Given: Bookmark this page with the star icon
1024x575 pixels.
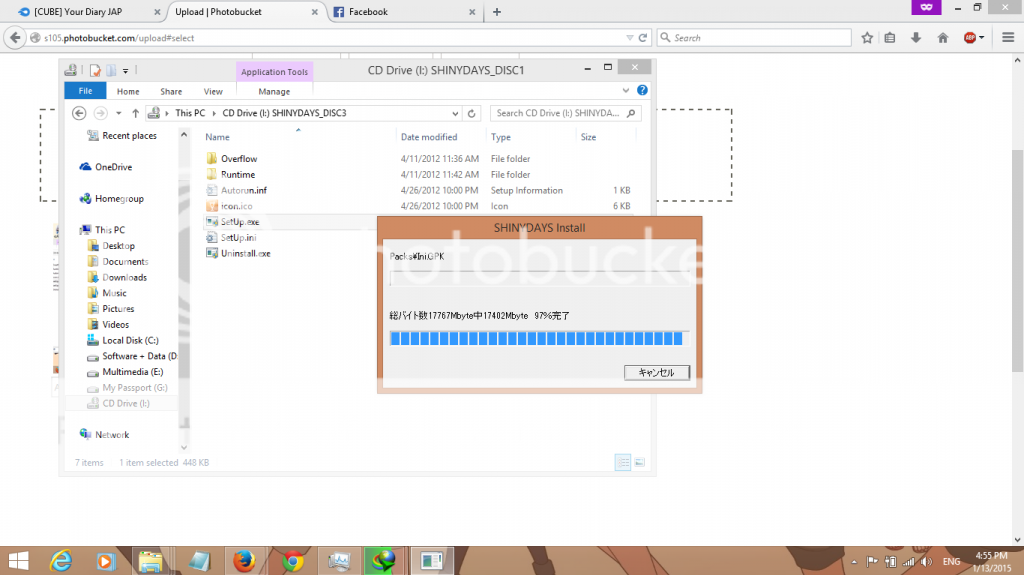Looking at the screenshot, I should coord(867,38).
